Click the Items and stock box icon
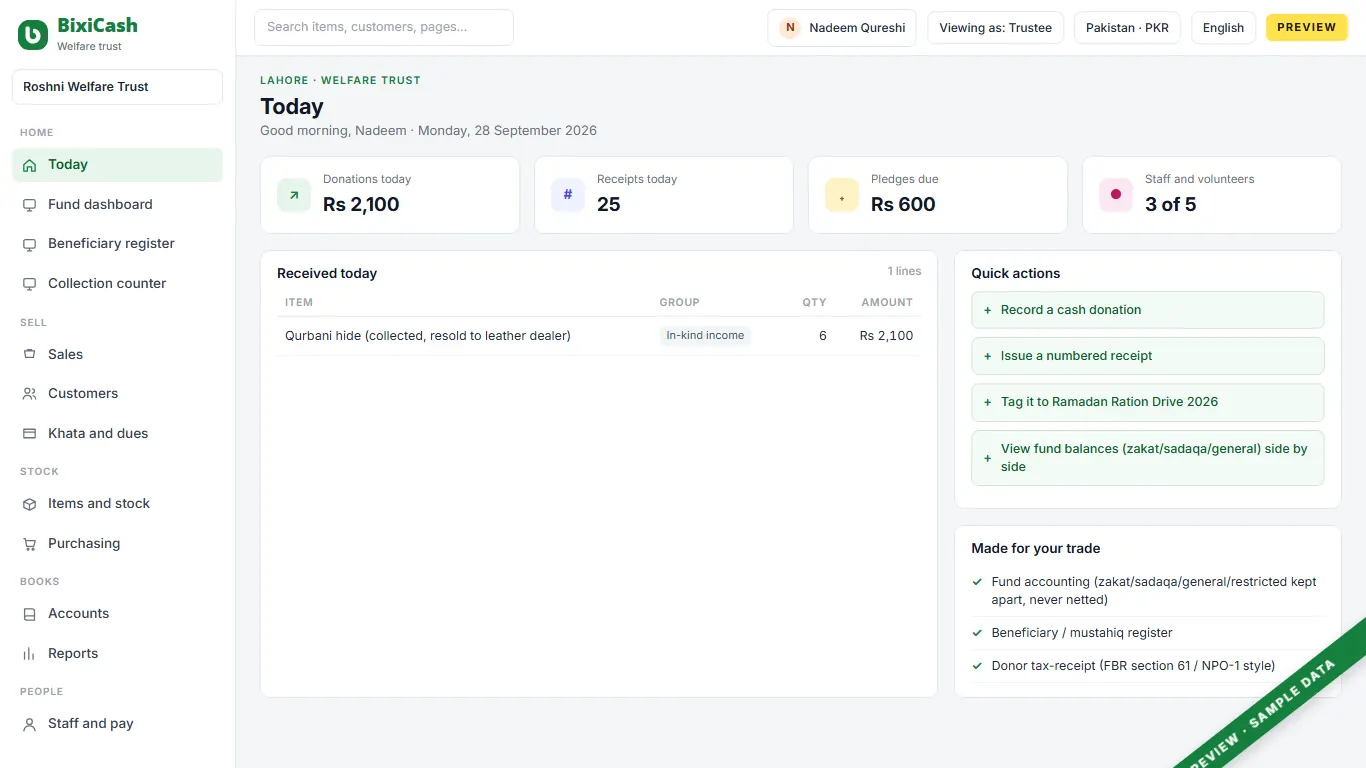Screen dimensions: 1366x768 29,504
